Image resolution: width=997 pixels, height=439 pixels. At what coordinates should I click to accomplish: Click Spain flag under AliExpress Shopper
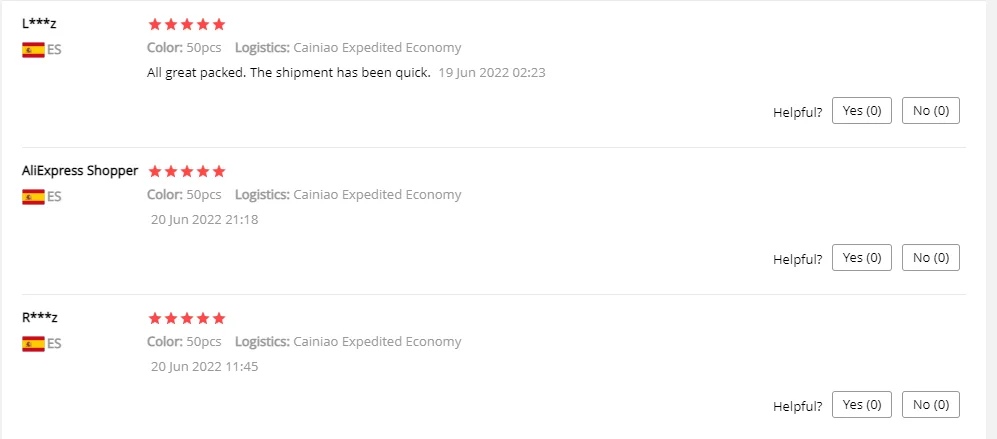click(33, 196)
